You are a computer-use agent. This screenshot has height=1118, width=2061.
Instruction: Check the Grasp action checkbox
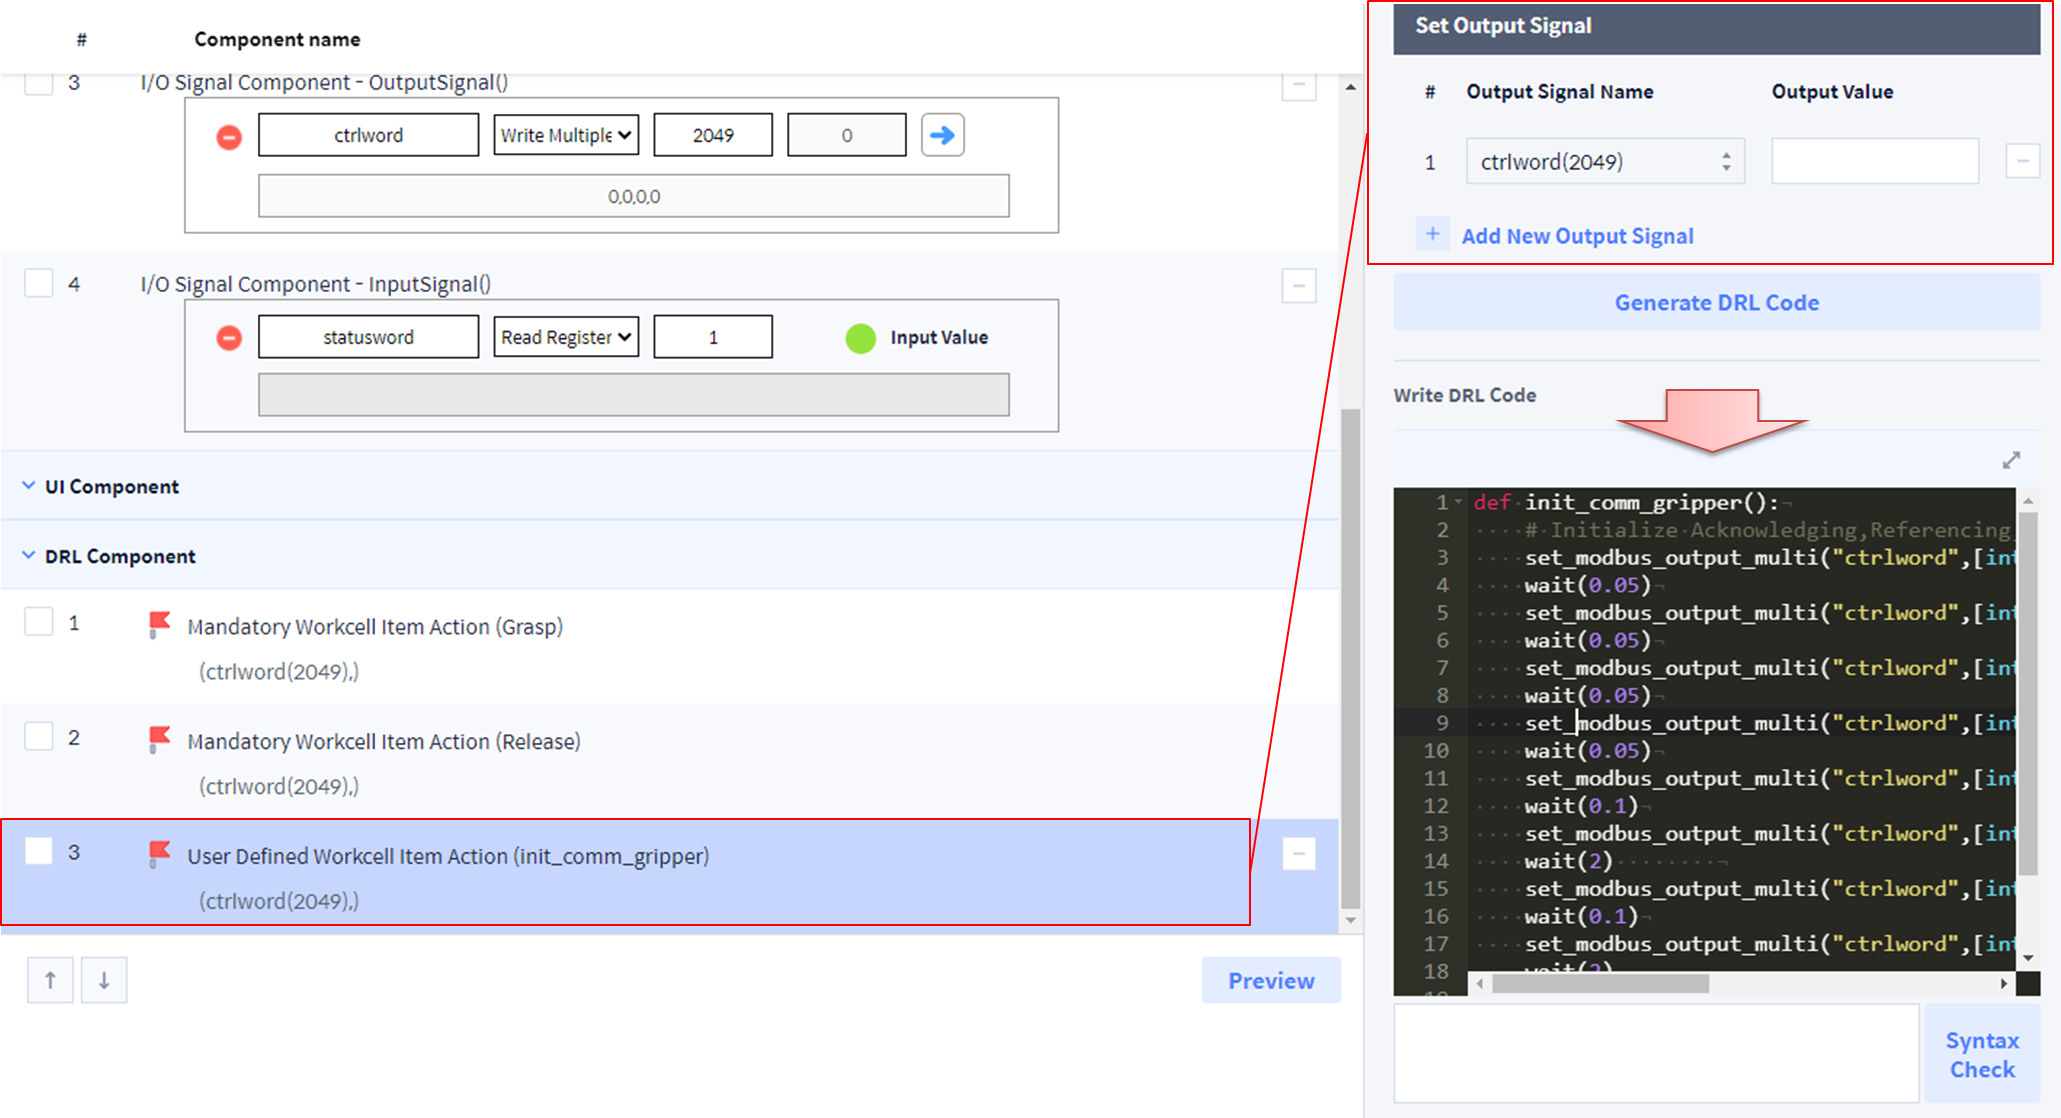coord(39,622)
